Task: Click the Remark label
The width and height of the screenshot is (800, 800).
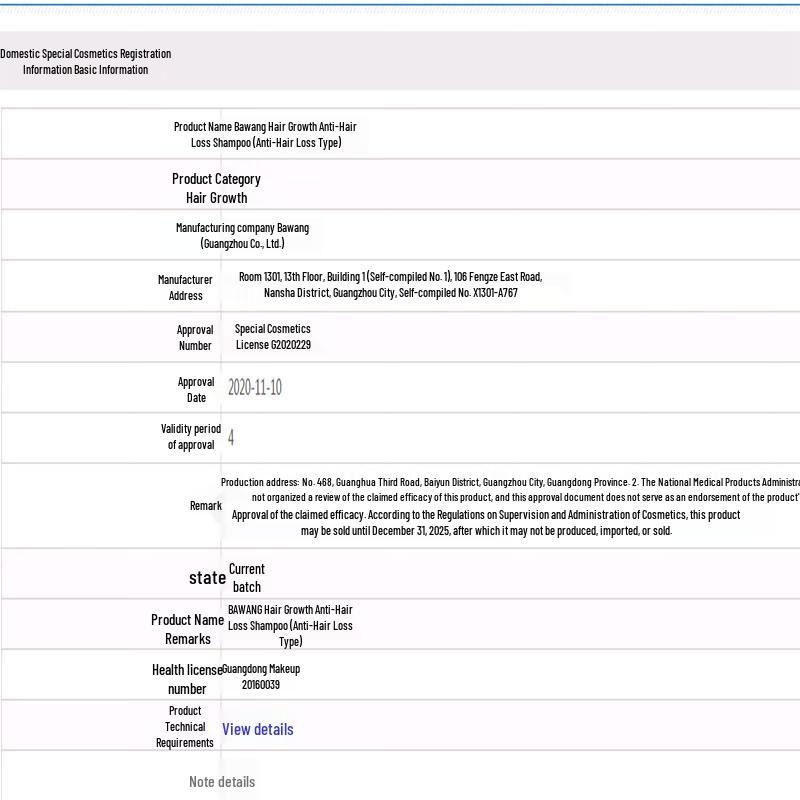Action: pyautogui.click(x=206, y=506)
